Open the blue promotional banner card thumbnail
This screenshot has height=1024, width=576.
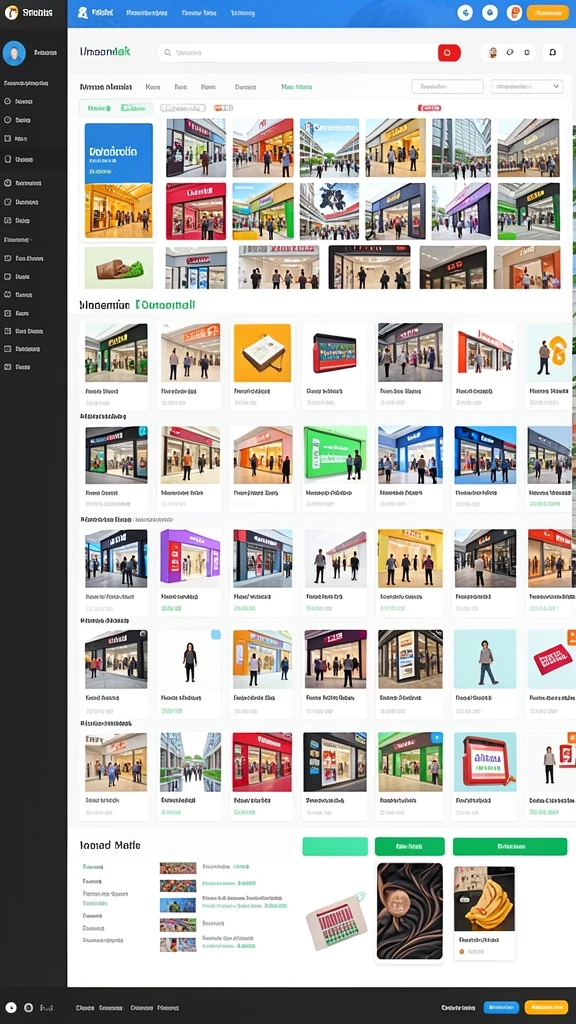pyautogui.click(x=119, y=153)
